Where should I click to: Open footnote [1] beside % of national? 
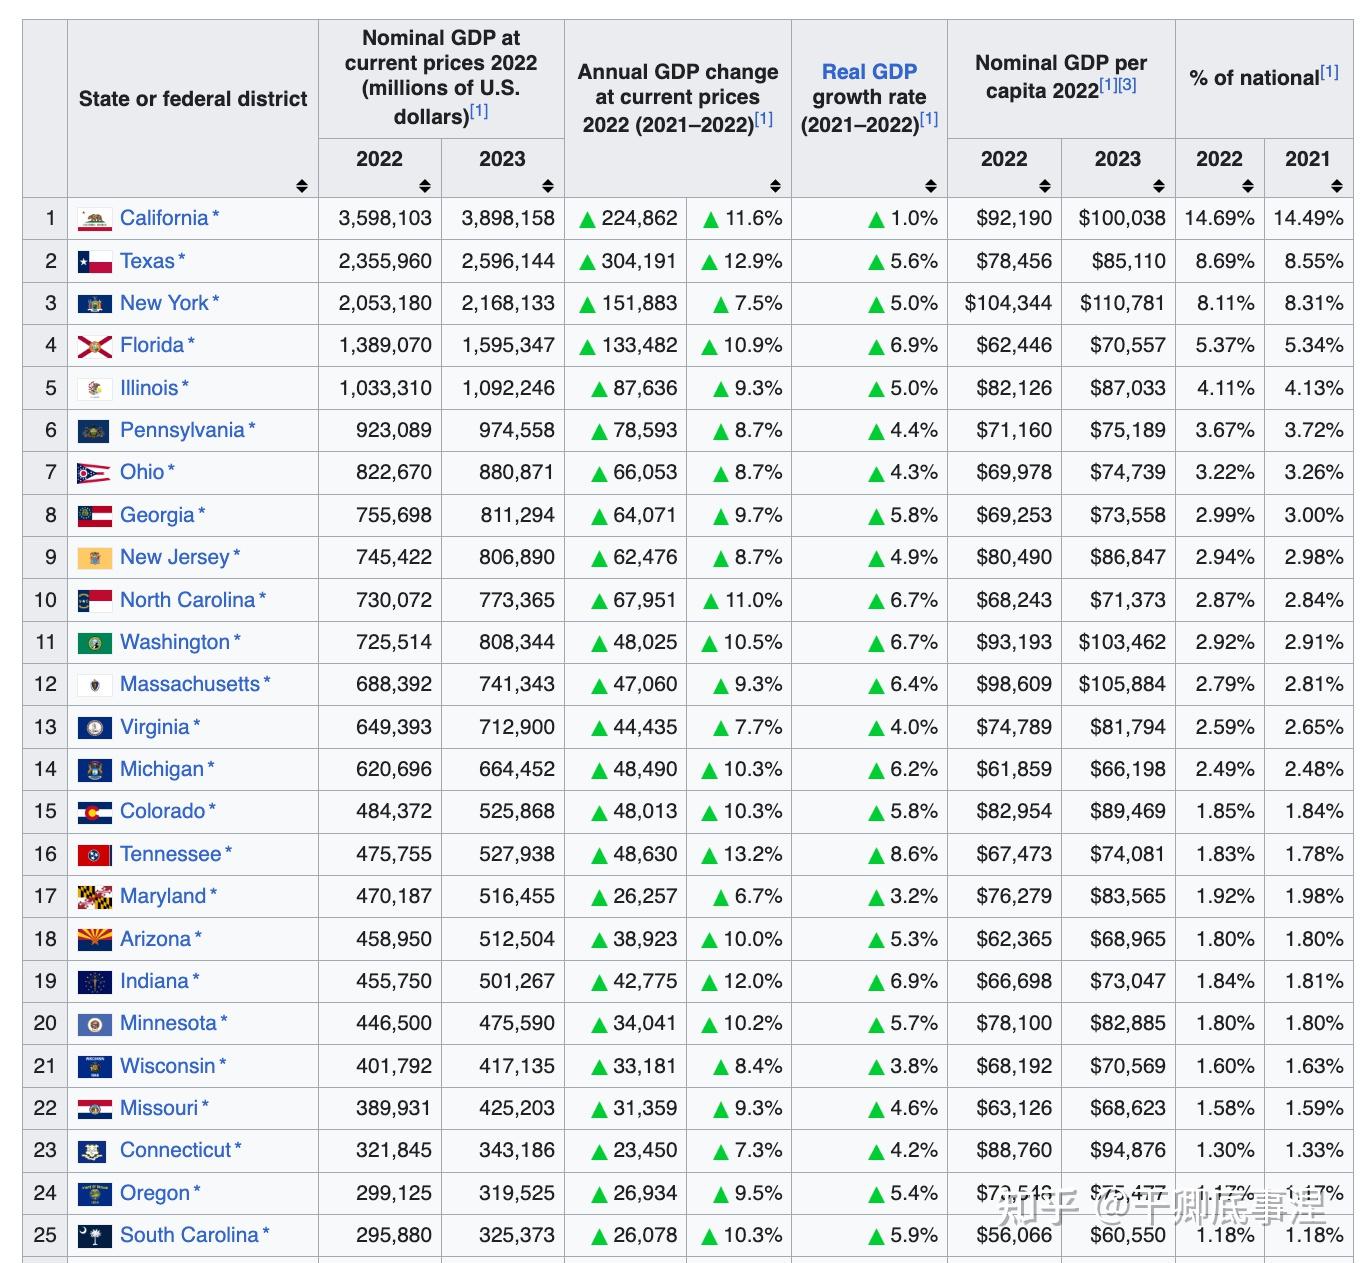[x=1329, y=72]
